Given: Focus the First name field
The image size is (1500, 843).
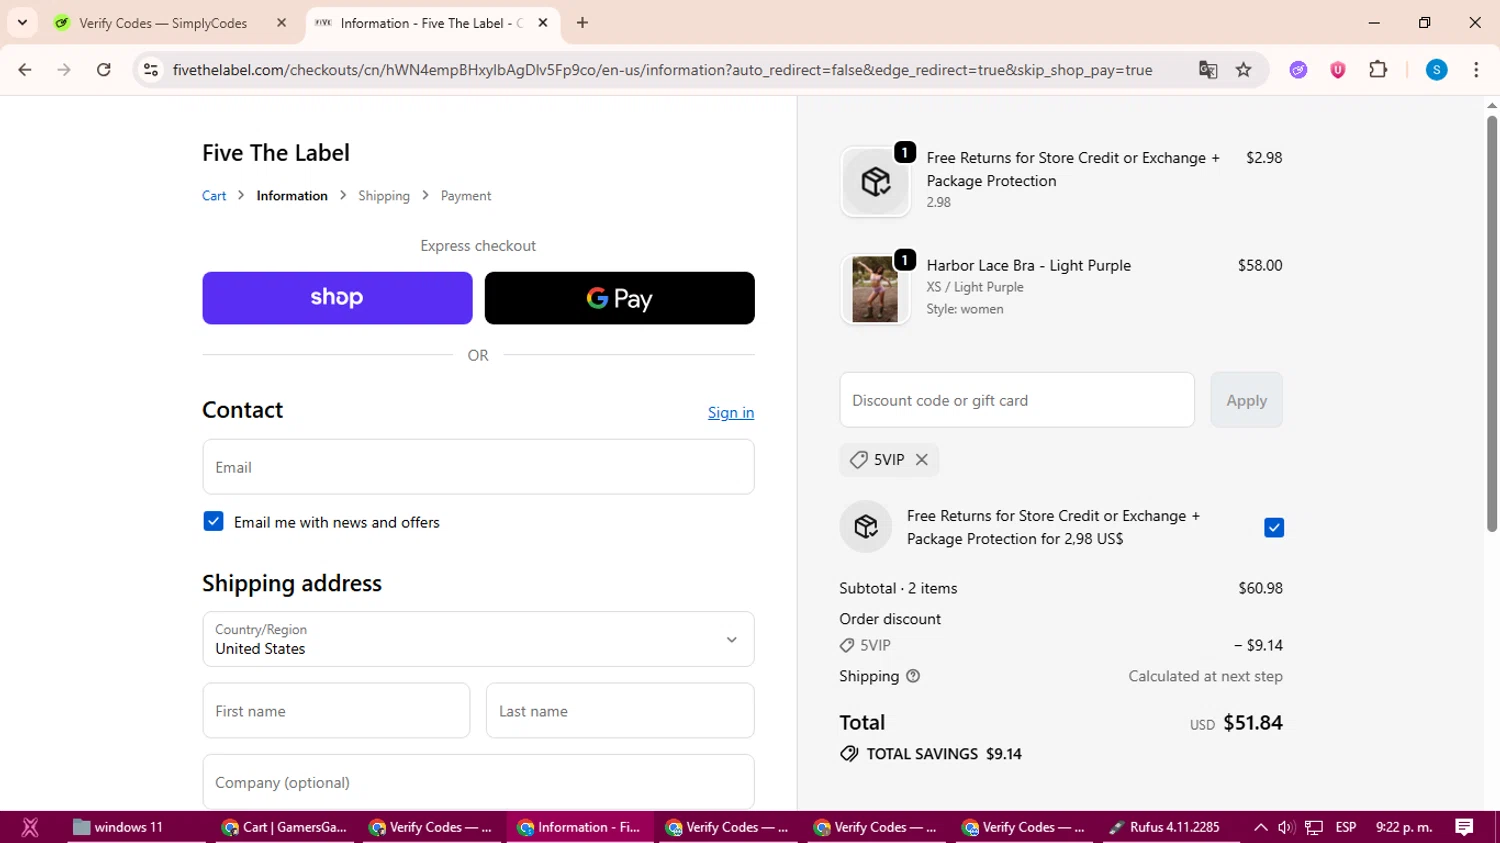Looking at the screenshot, I should pos(336,711).
